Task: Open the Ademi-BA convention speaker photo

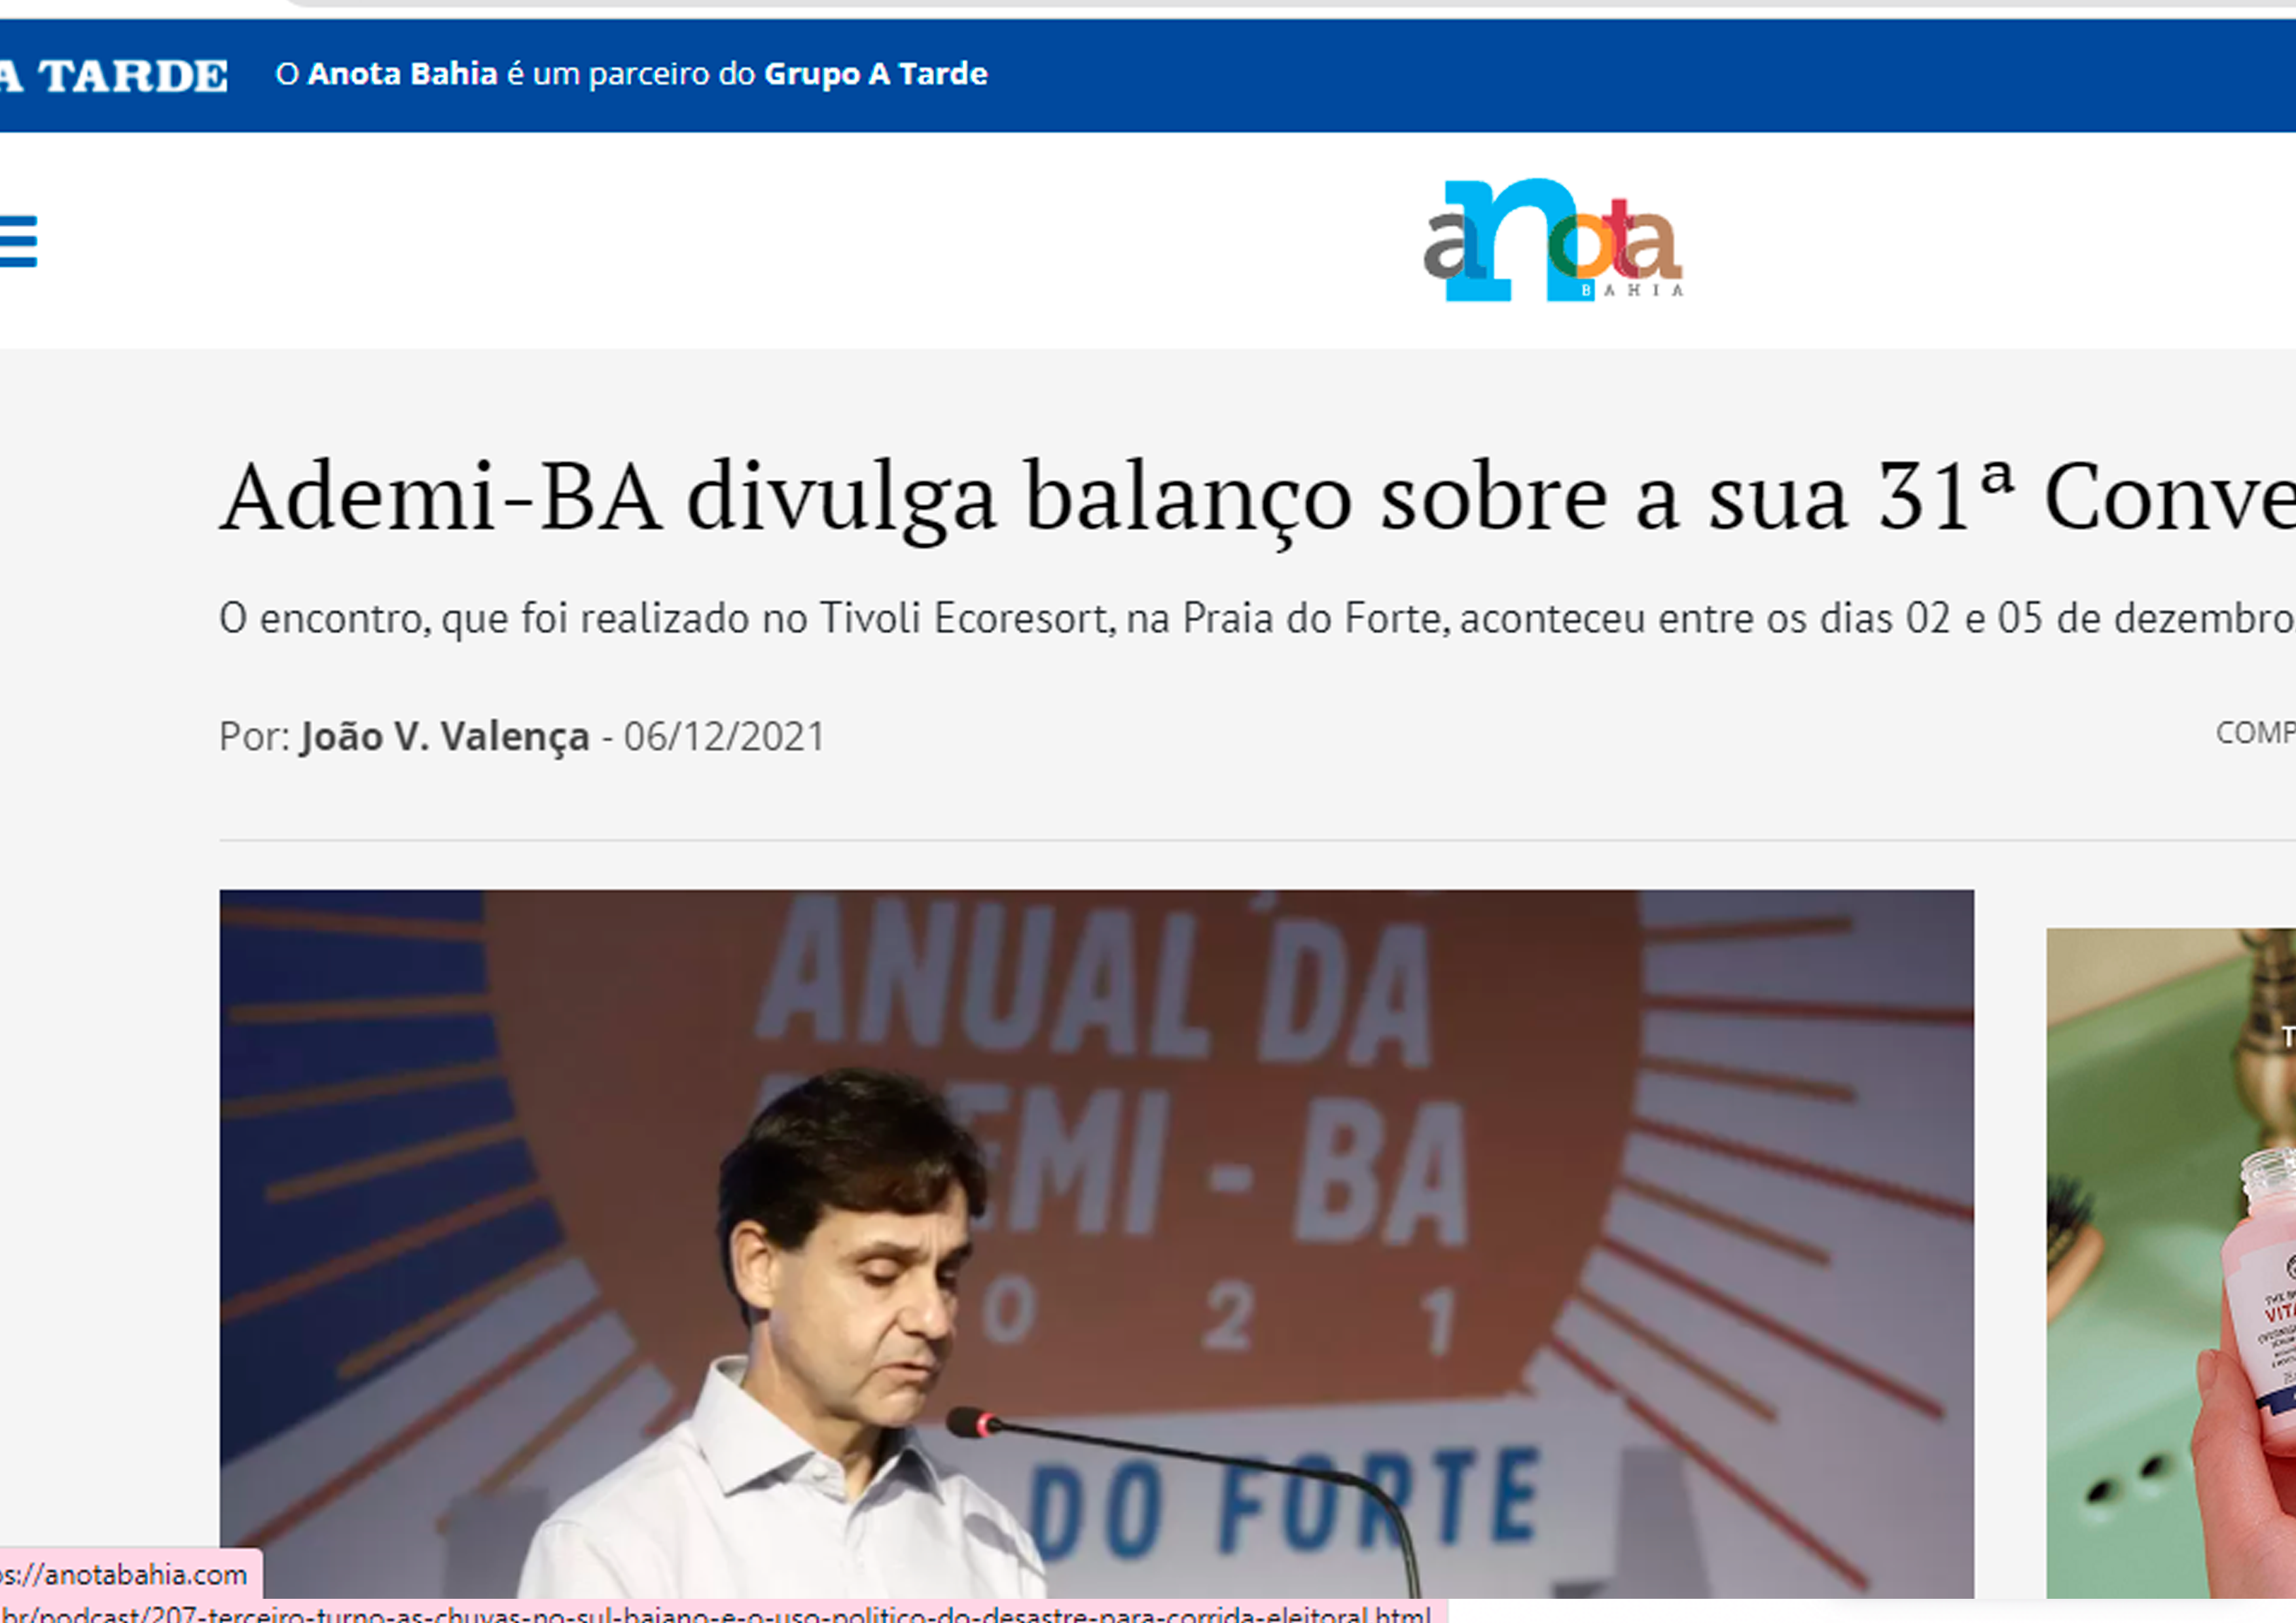Action: 1096,1243
